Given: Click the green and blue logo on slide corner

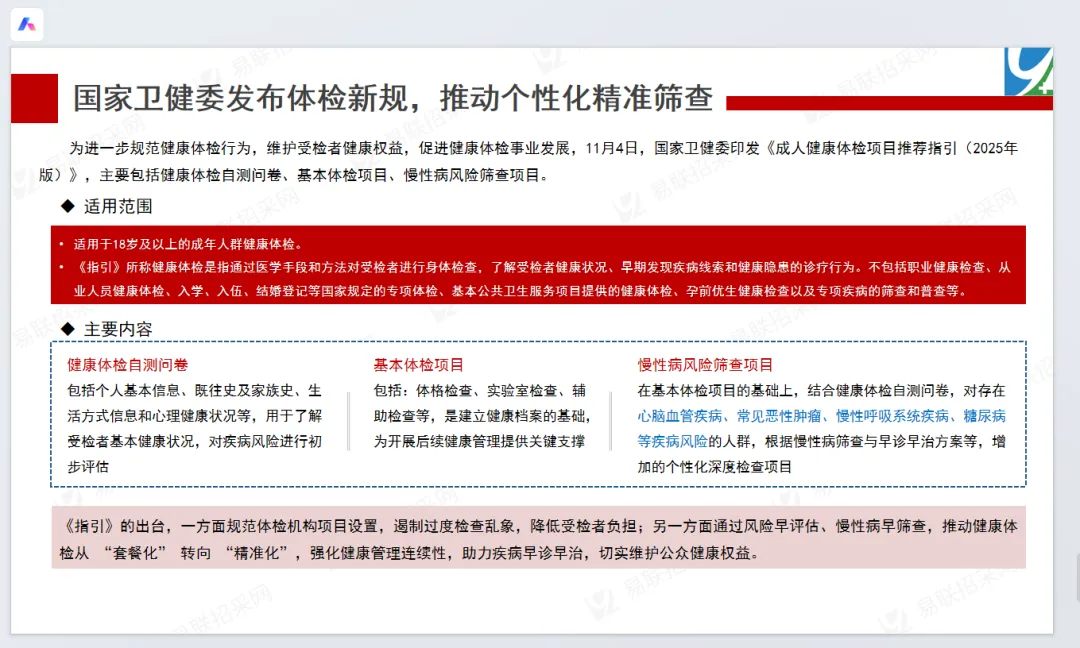Looking at the screenshot, I should click(1028, 72).
